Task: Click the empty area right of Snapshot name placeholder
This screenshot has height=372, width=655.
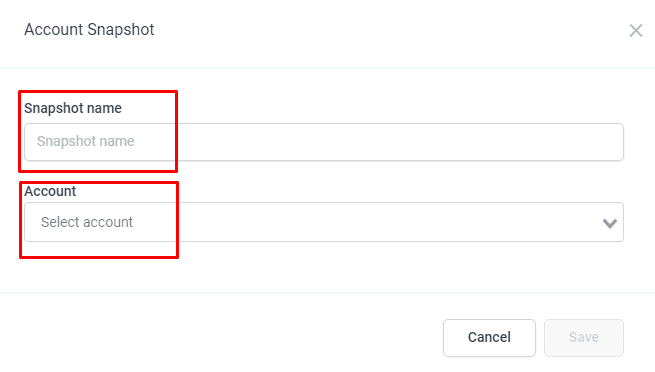Action: pyautogui.click(x=376, y=142)
